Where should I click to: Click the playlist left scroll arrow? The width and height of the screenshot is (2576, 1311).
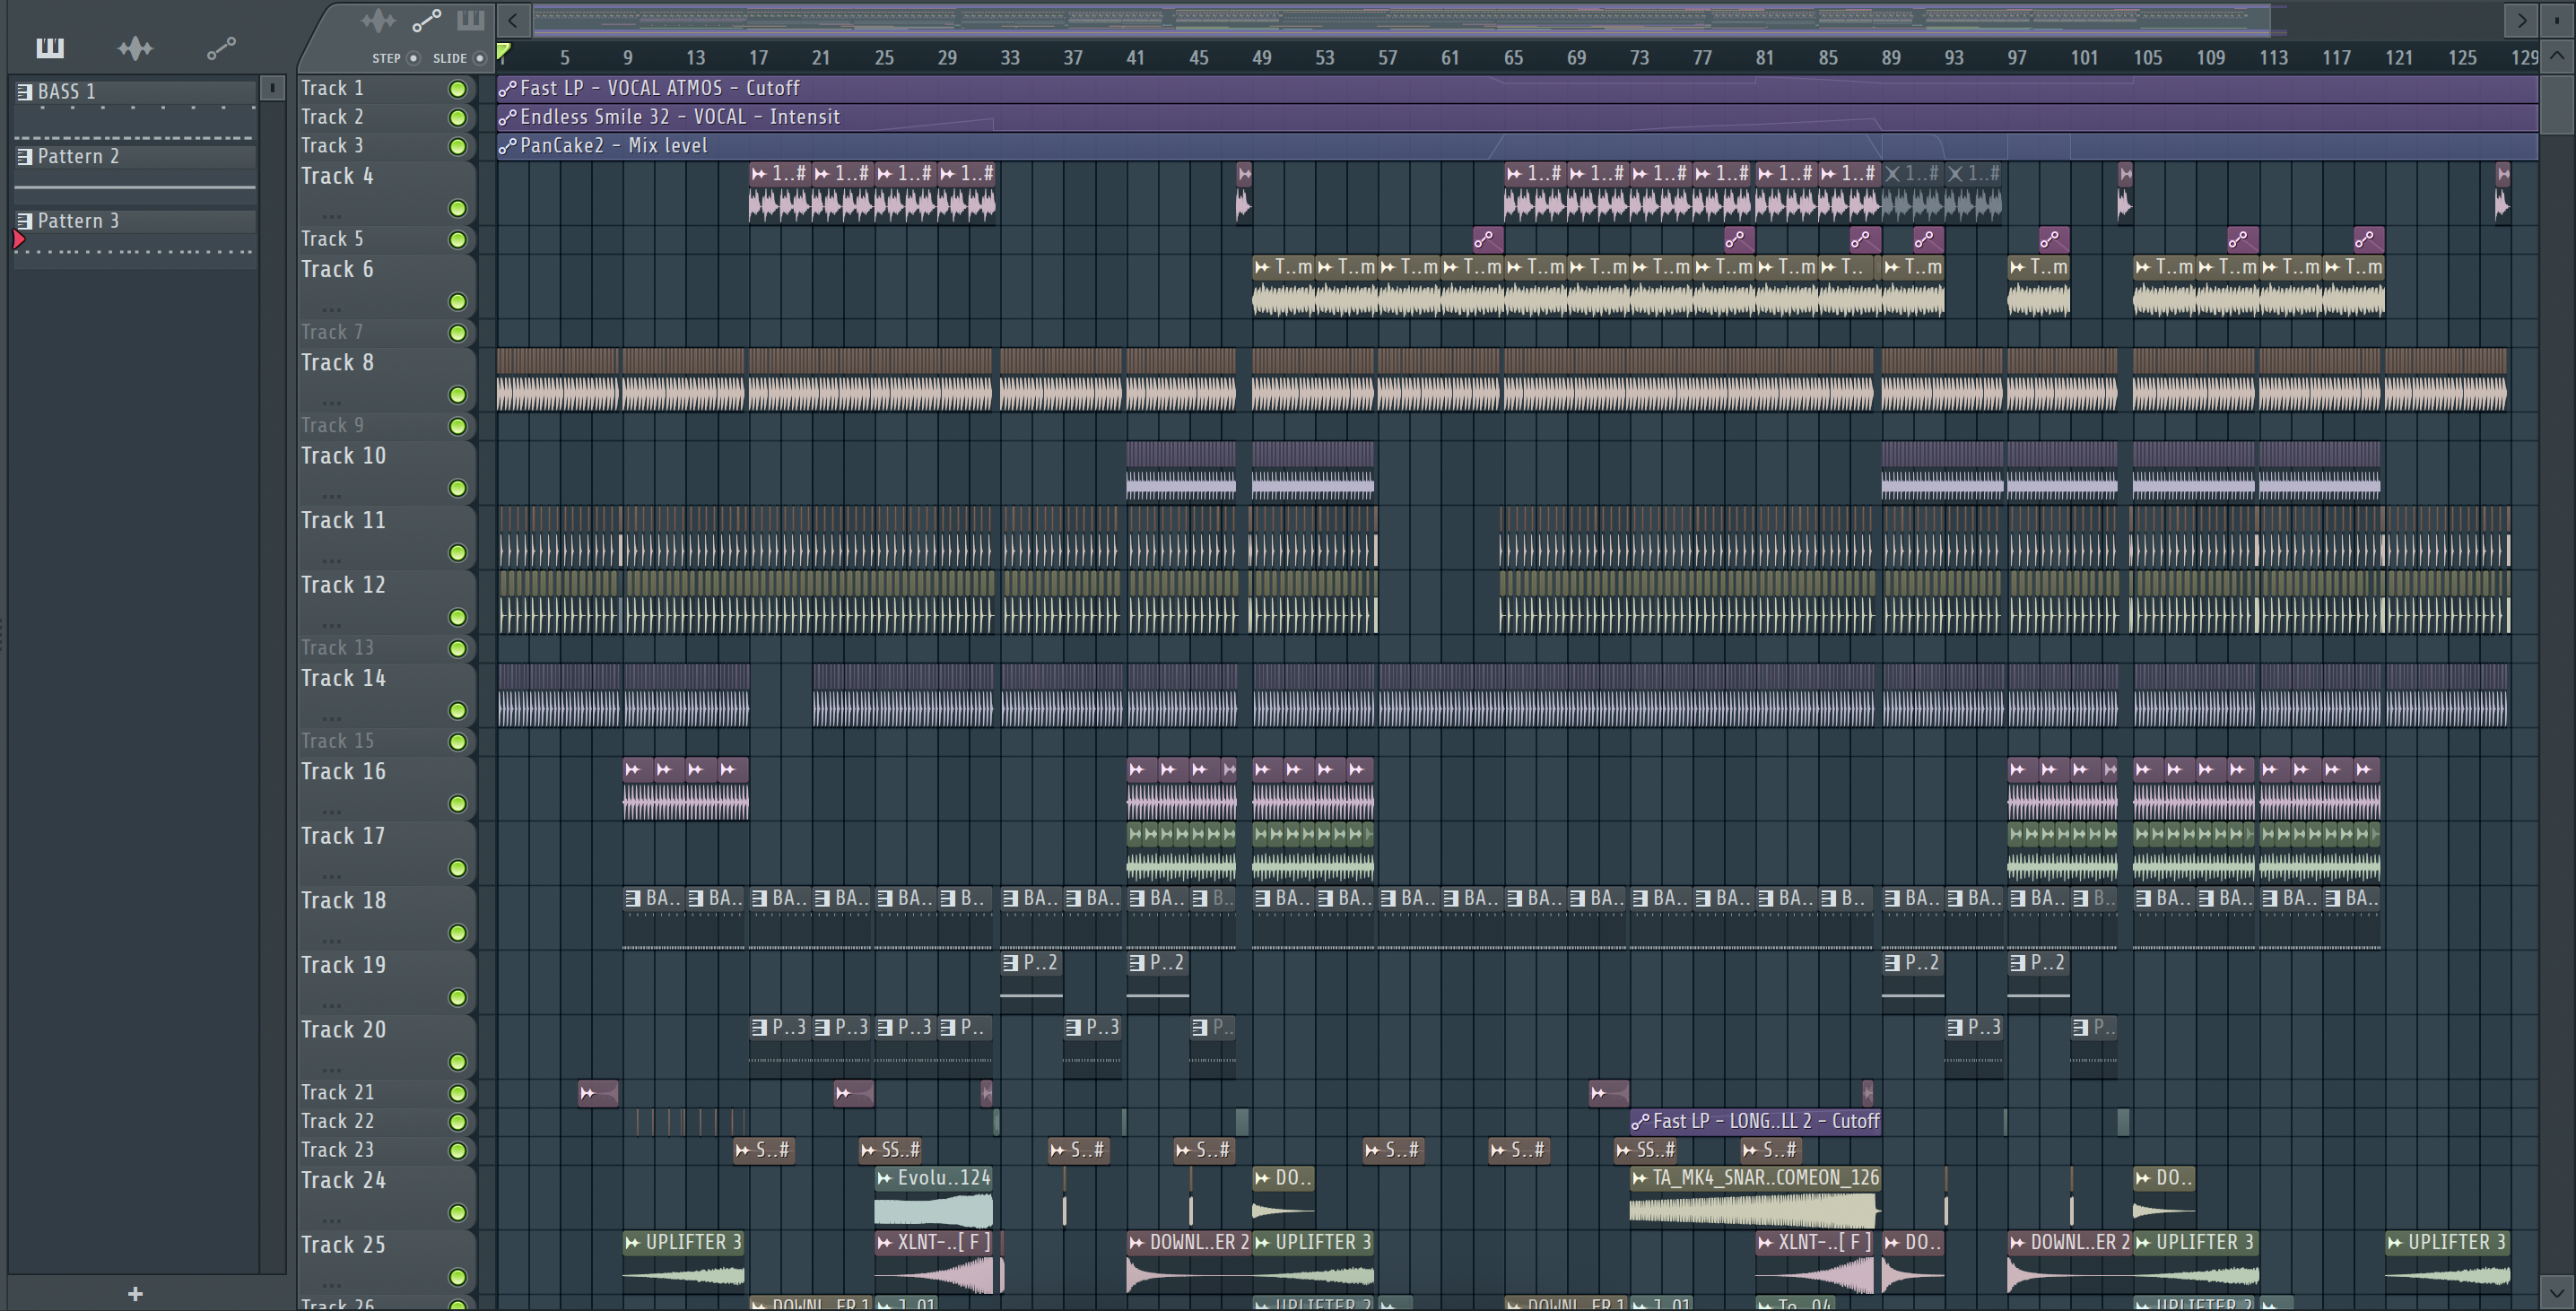click(513, 20)
